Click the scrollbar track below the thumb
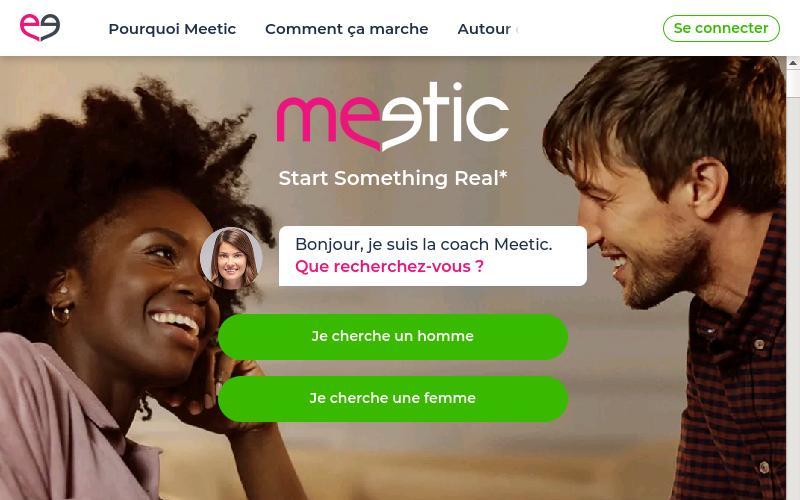Viewport: 800px width, 500px height. point(793,298)
